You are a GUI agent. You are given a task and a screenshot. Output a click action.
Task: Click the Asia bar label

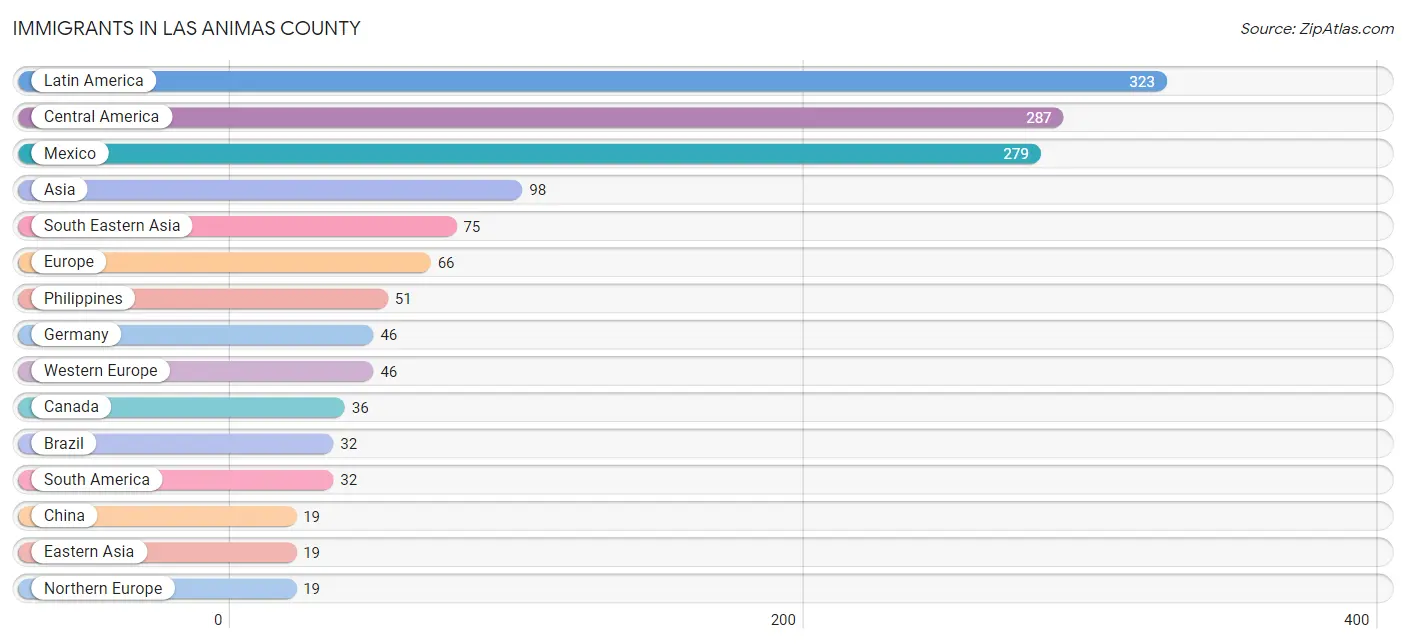[60, 190]
